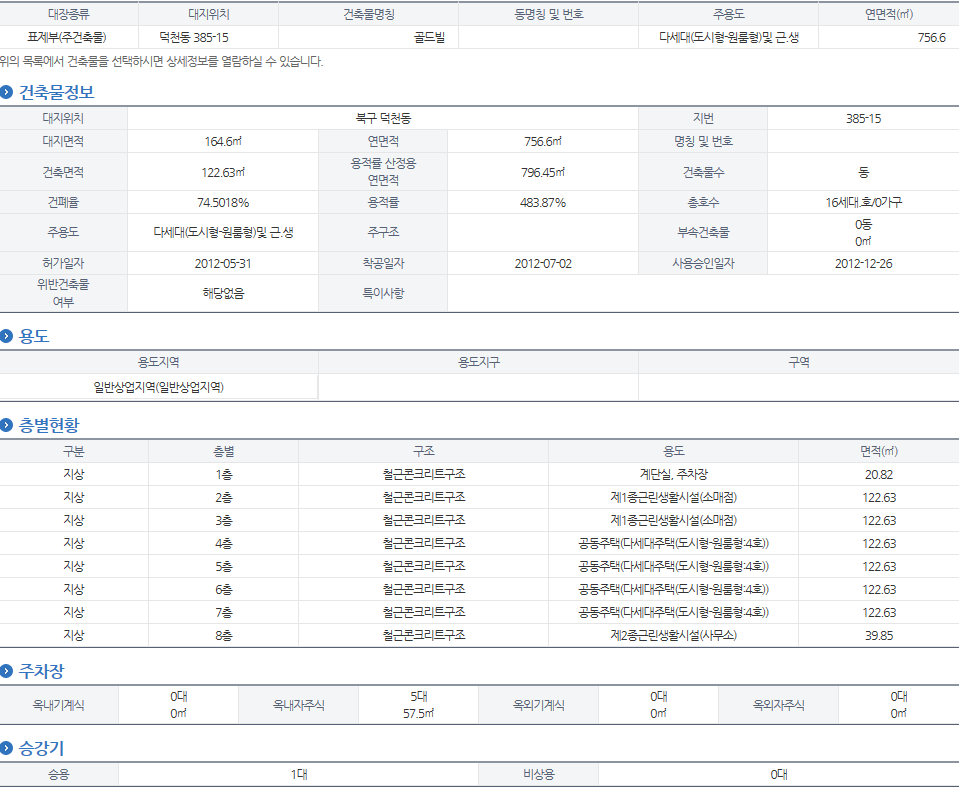Click the 20.82 area value for 1층
This screenshot has width=961, height=788.
[879, 474]
